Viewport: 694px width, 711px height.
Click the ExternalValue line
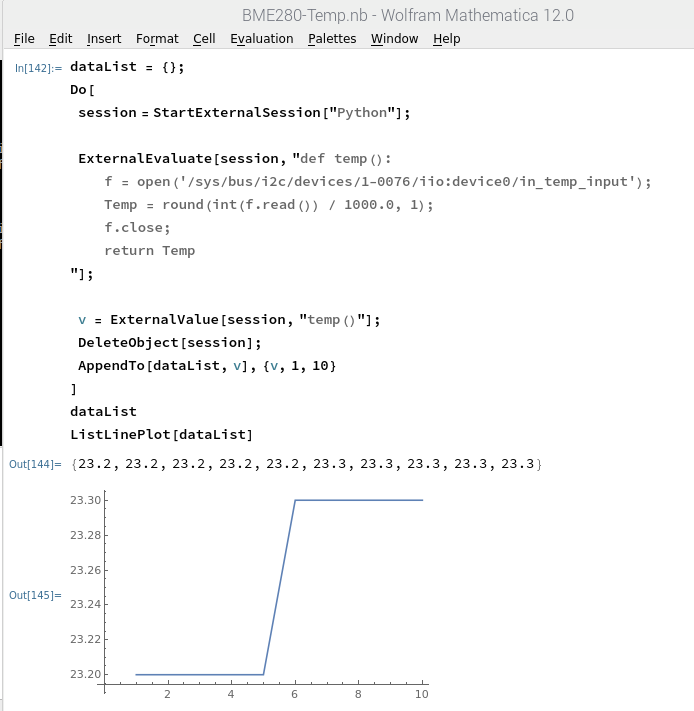[229, 320]
